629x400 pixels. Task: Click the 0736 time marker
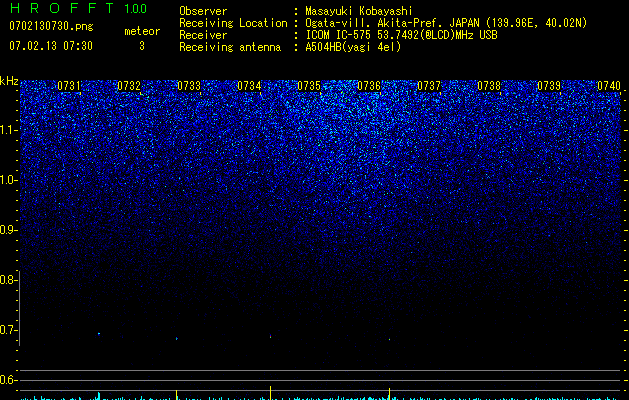[x=369, y=86]
